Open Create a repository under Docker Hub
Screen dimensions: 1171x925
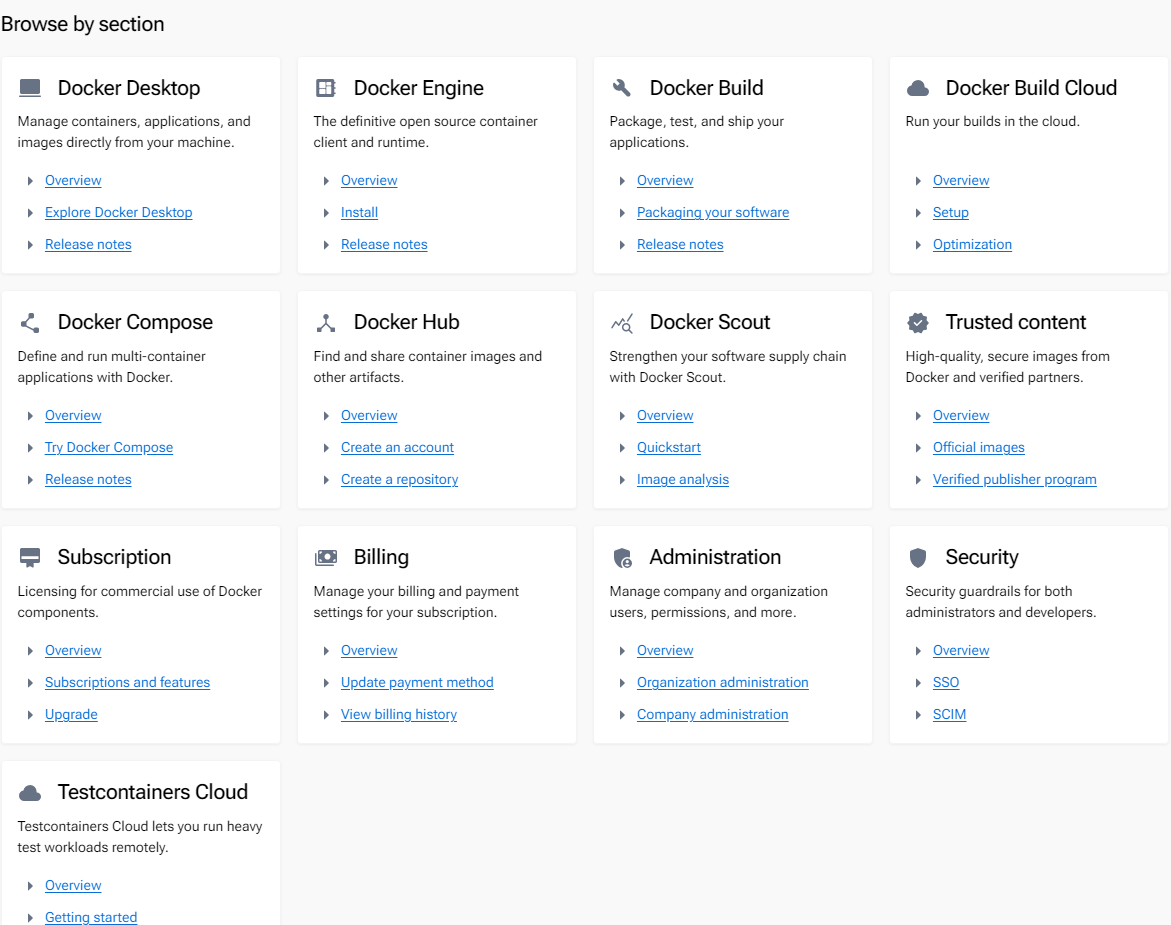[x=399, y=480]
